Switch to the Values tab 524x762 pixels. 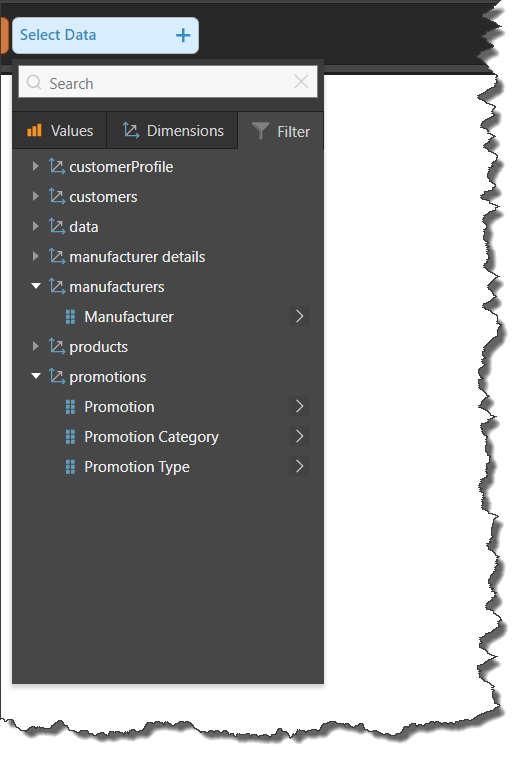tap(59, 131)
